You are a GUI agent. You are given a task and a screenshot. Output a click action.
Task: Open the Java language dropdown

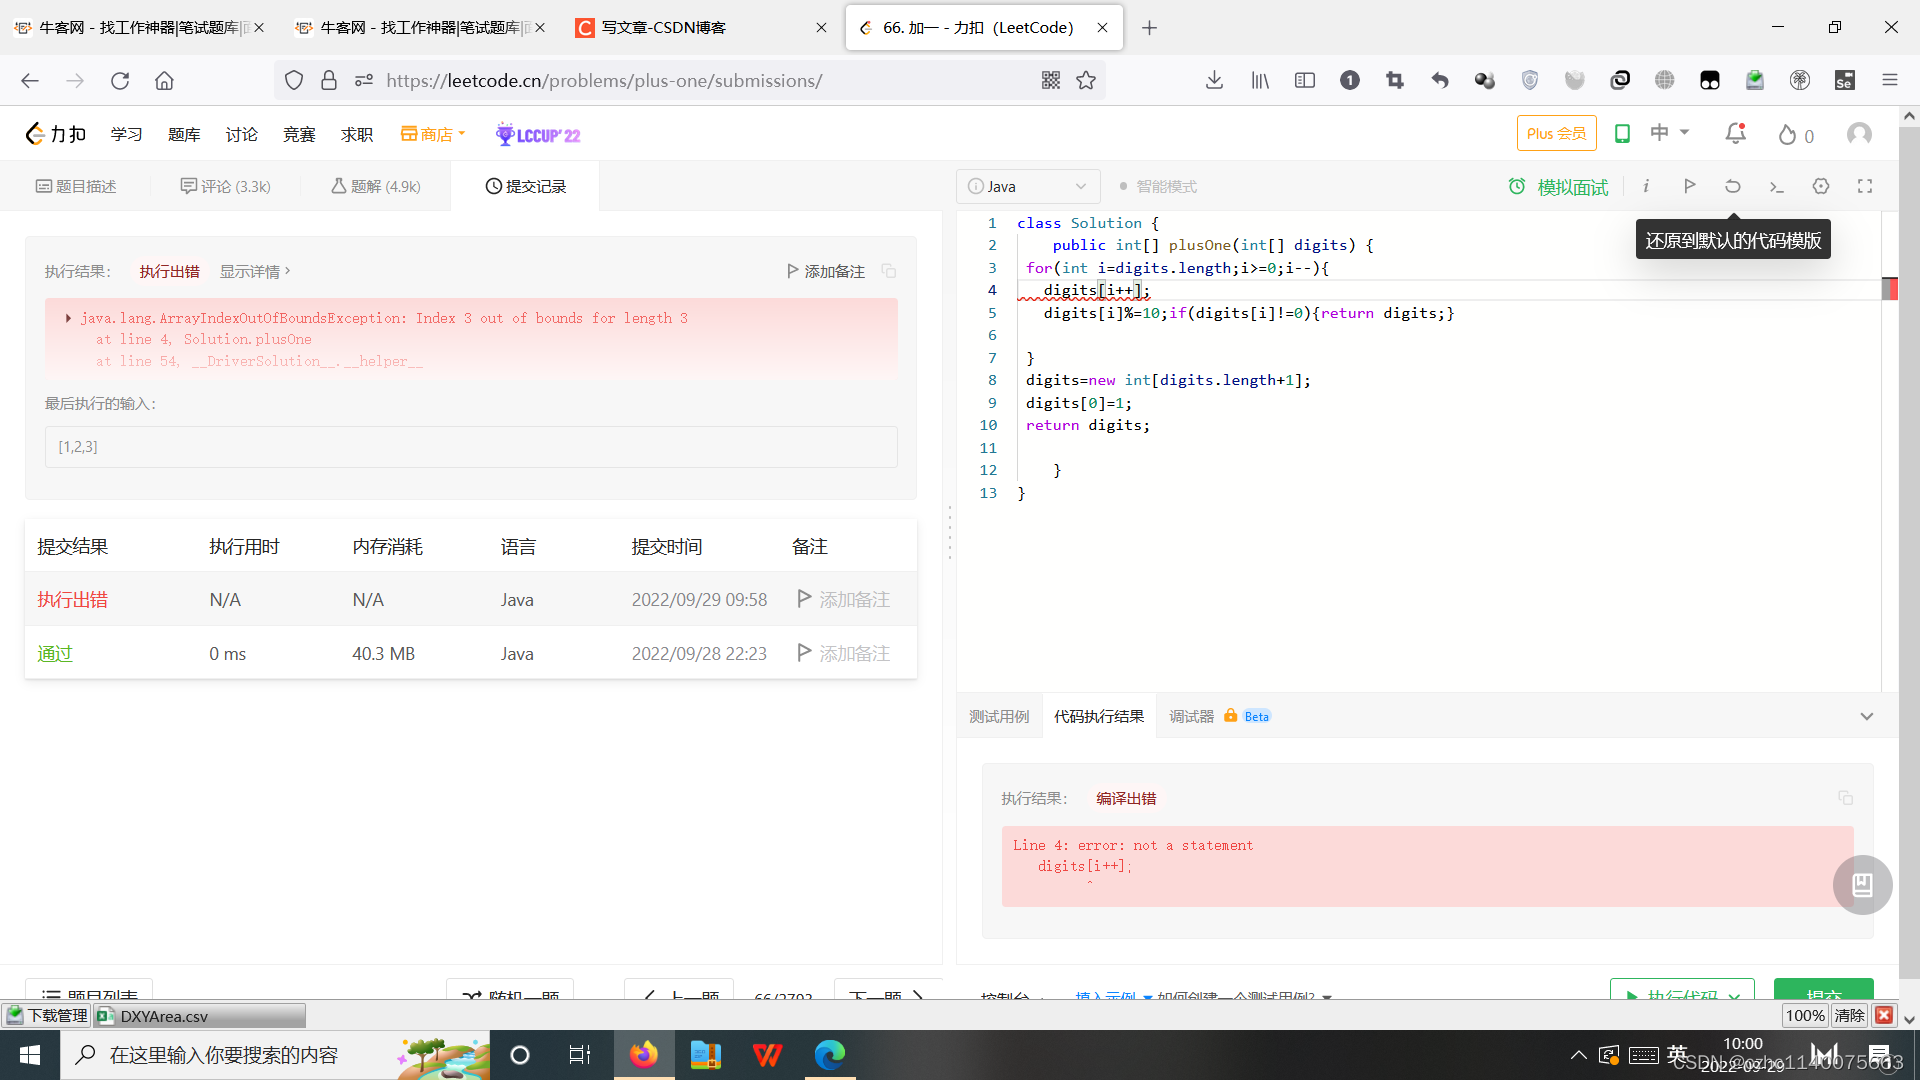tap(1028, 187)
